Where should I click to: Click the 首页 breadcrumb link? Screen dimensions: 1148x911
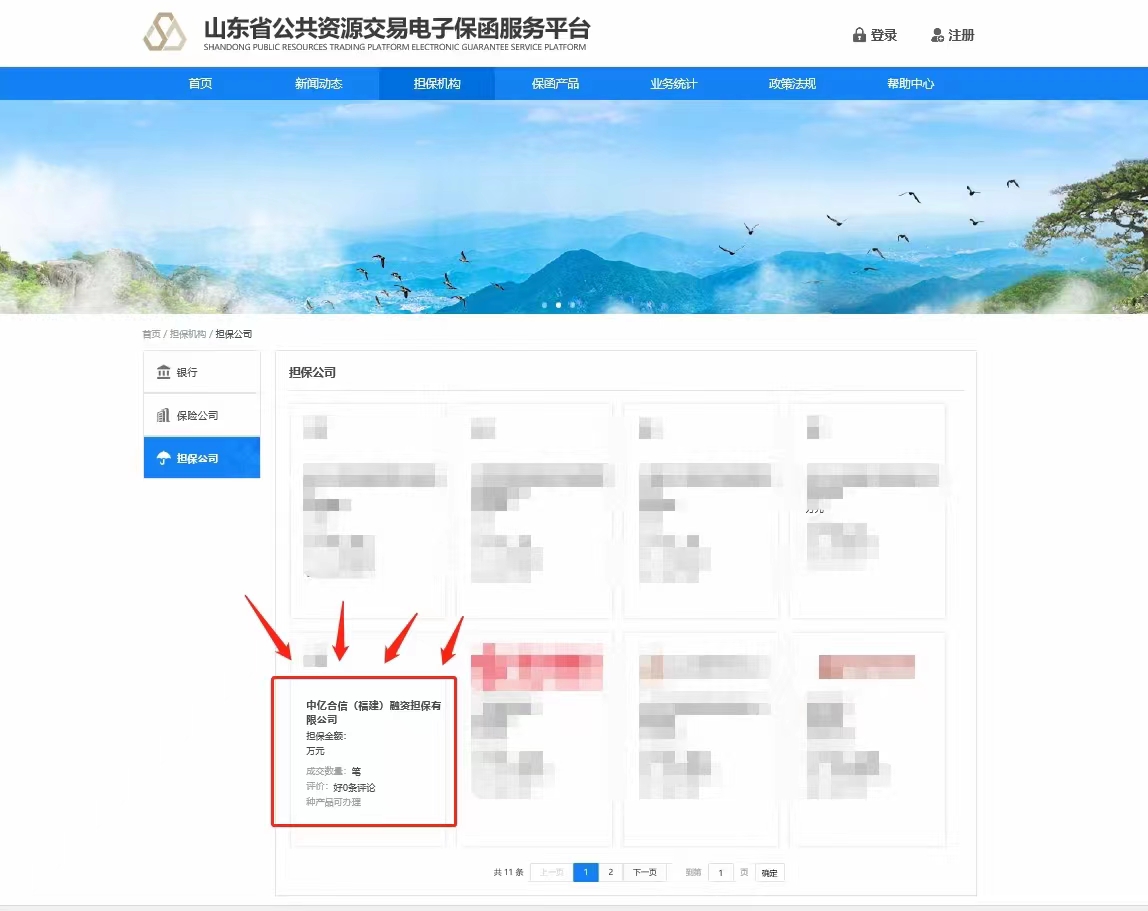(151, 334)
